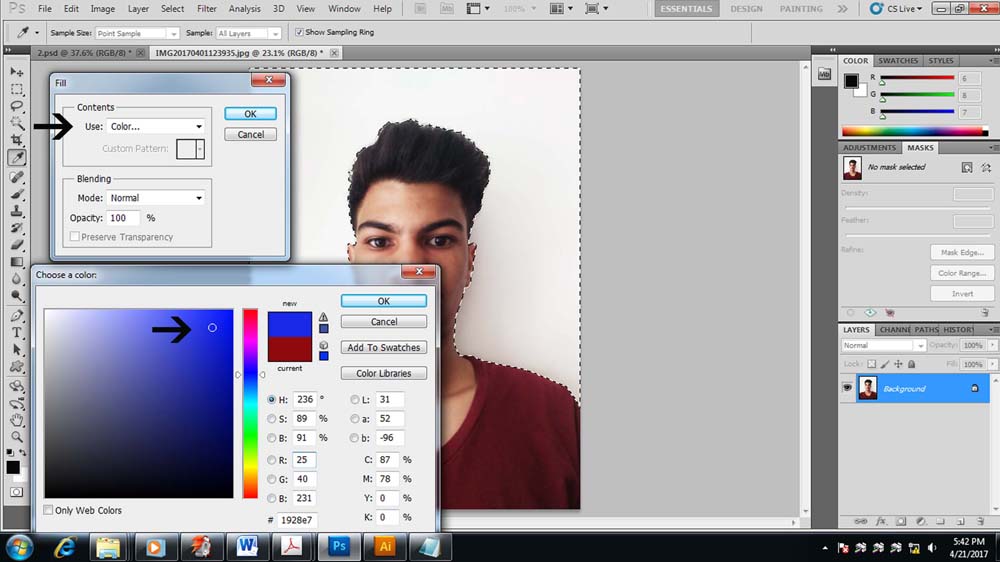Select the Clone Stamp tool
The width and height of the screenshot is (1000, 562).
[x=17, y=211]
